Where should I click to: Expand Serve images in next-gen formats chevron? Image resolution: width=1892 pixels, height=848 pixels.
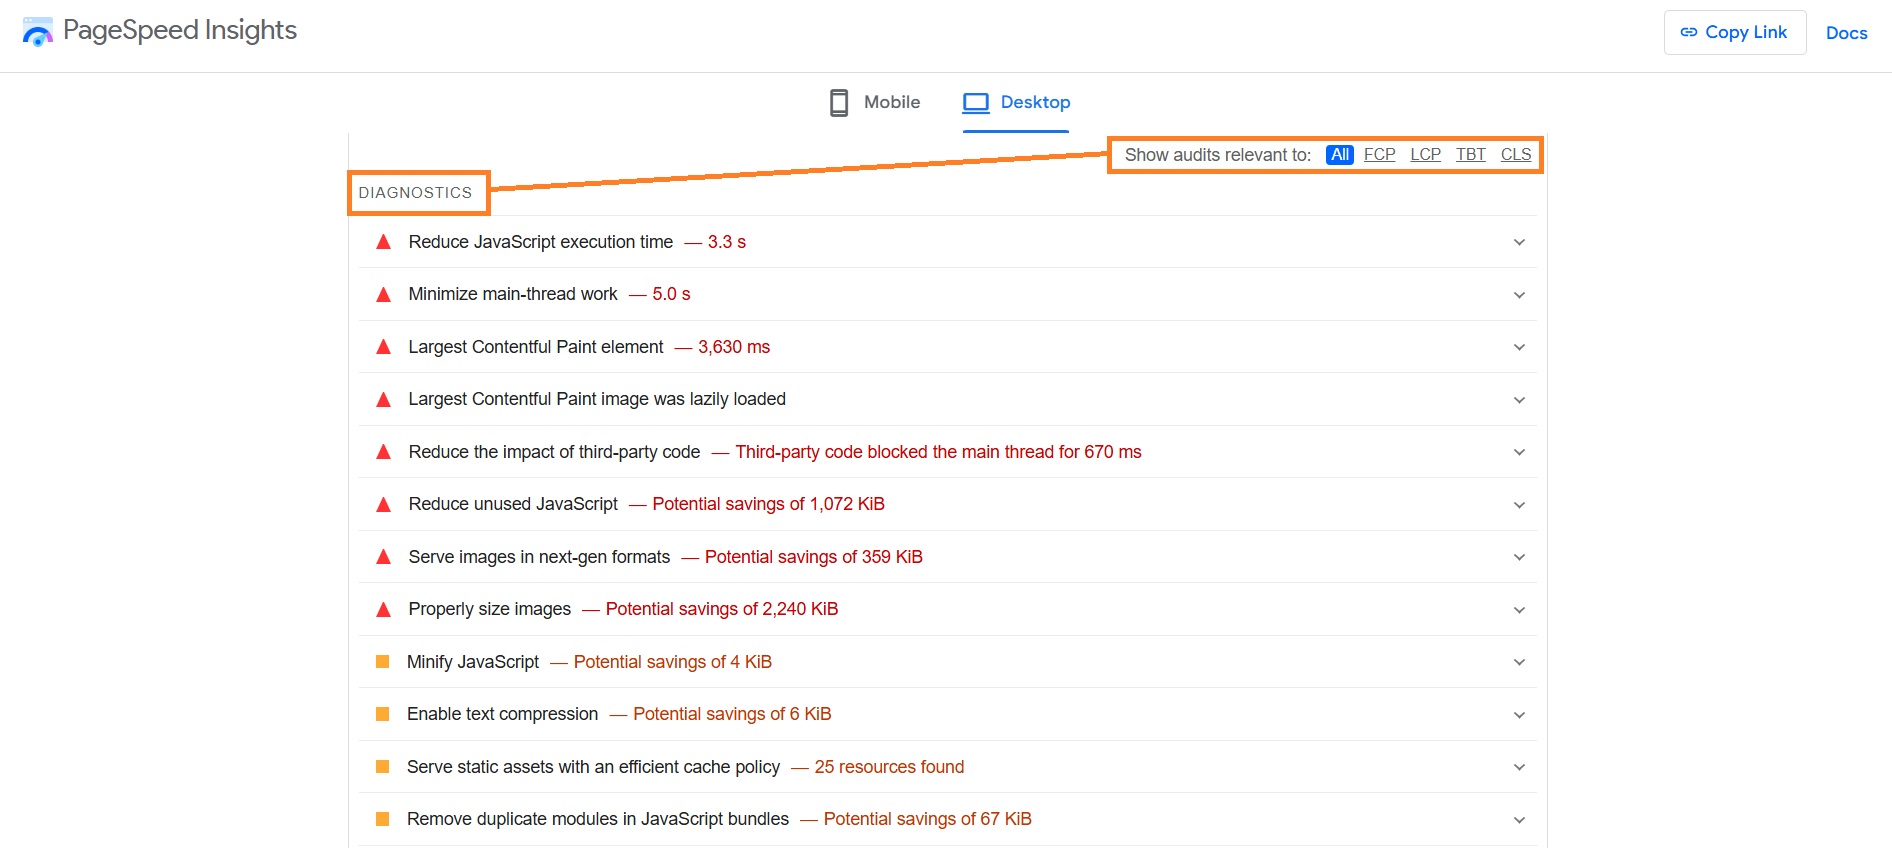coord(1519,557)
